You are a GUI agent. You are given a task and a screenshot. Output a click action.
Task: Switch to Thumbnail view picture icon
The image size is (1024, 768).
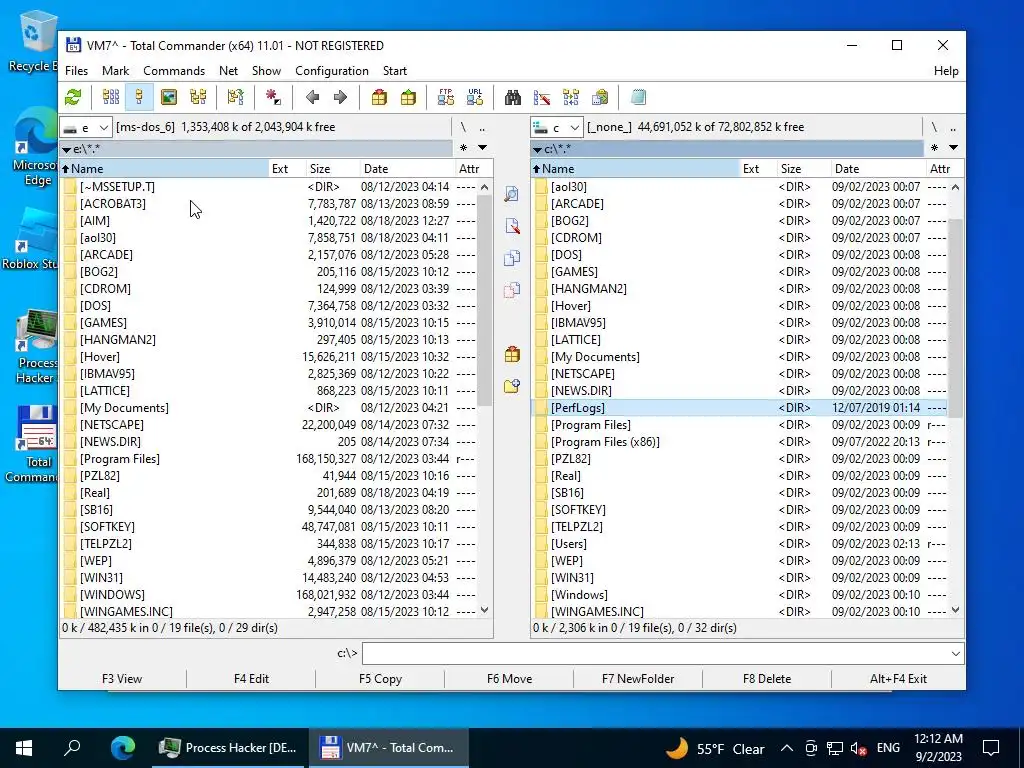[x=168, y=97]
